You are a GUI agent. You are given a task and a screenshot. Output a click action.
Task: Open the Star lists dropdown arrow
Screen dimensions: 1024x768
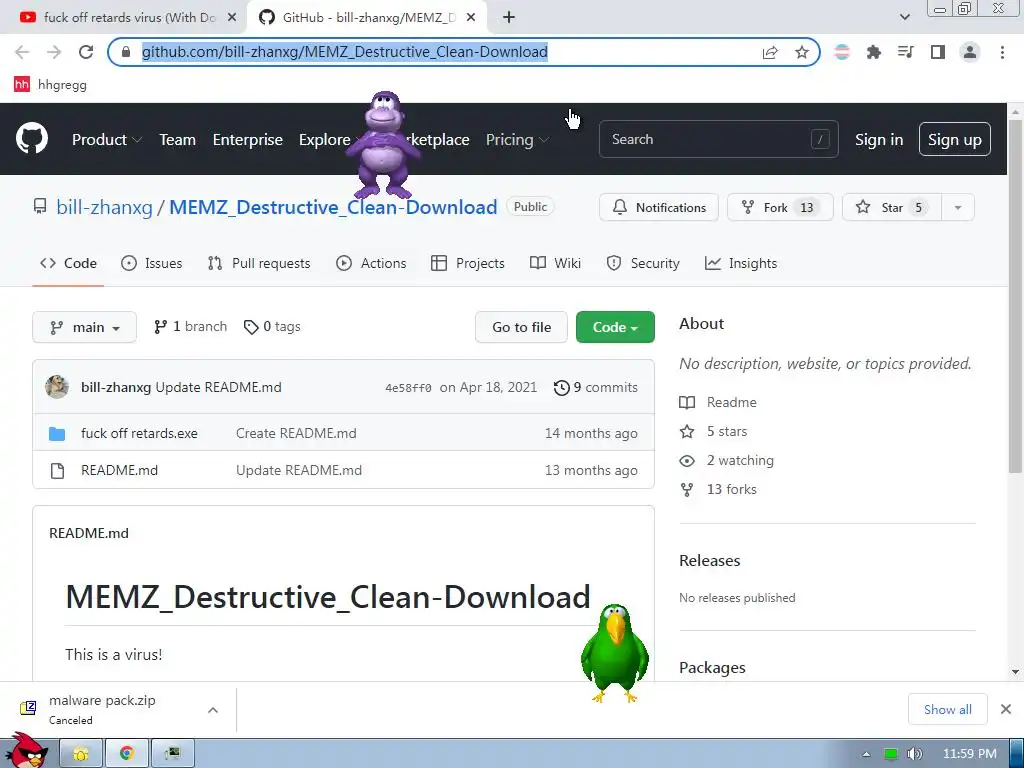(957, 207)
